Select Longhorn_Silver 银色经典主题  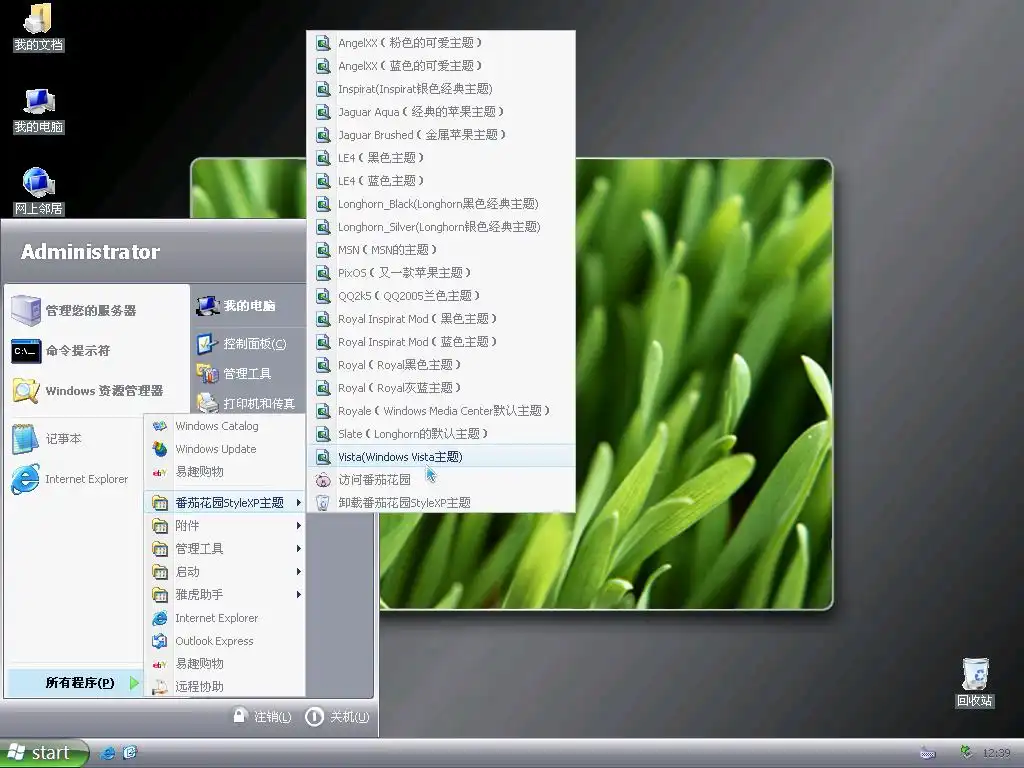(x=441, y=227)
